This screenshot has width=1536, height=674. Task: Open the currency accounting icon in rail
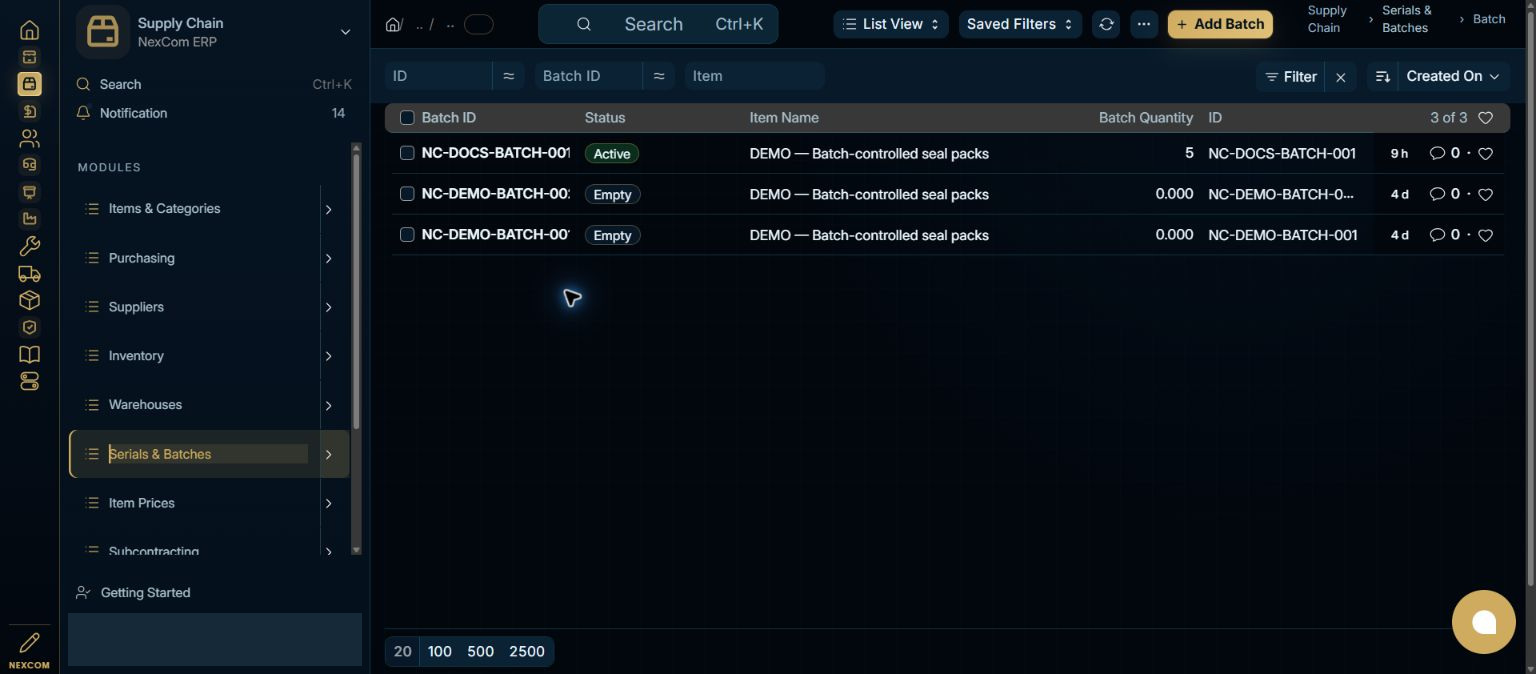[x=29, y=111]
